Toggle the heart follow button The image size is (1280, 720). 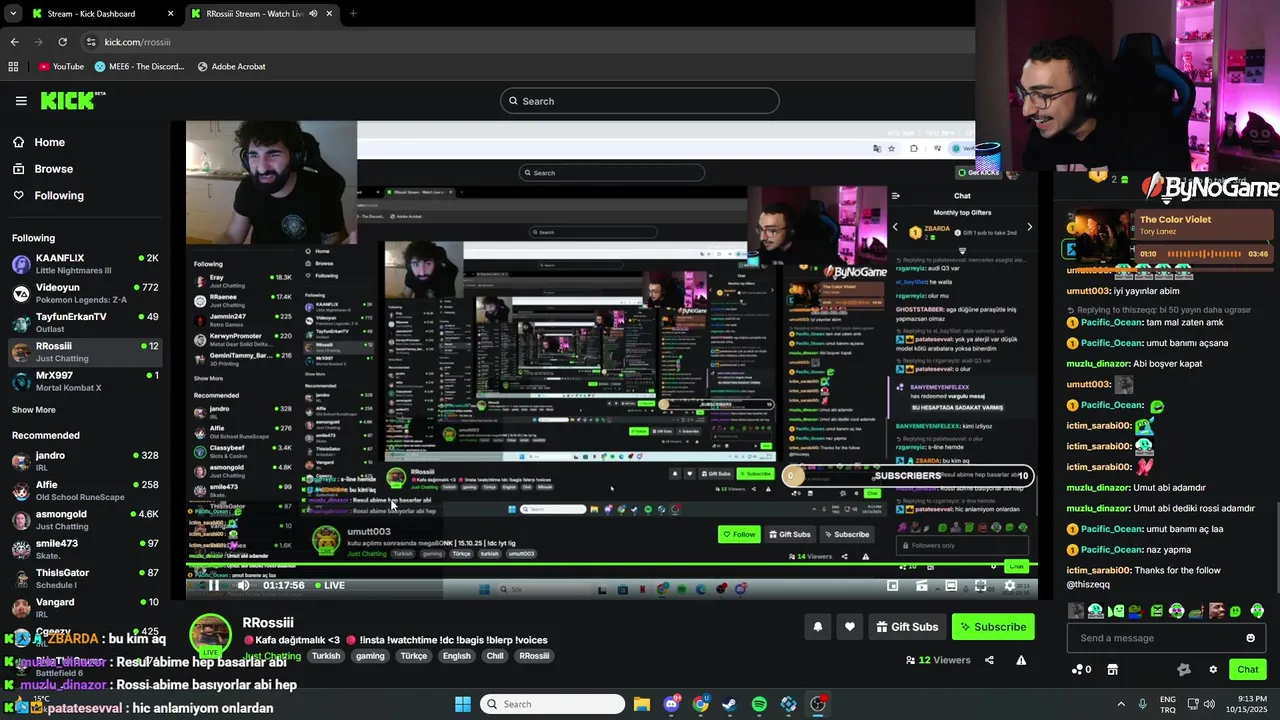[849, 627]
